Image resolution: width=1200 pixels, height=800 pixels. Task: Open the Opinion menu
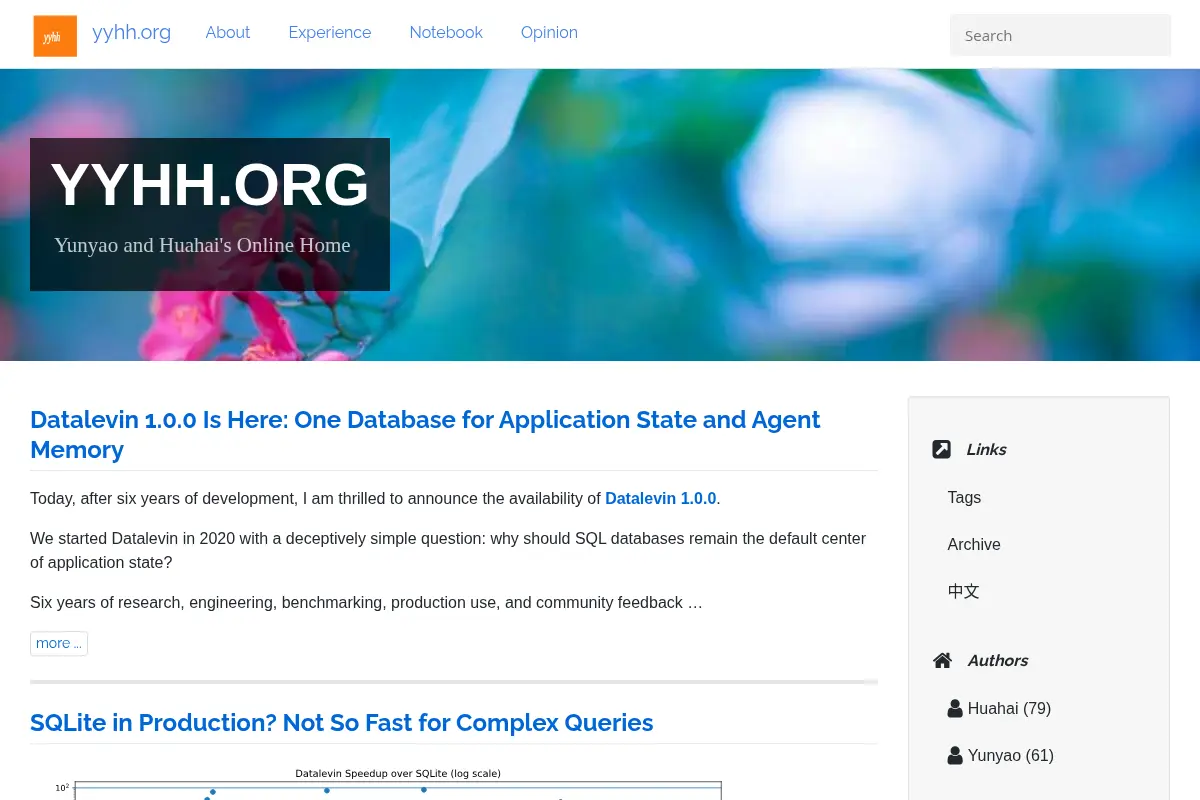click(x=549, y=32)
